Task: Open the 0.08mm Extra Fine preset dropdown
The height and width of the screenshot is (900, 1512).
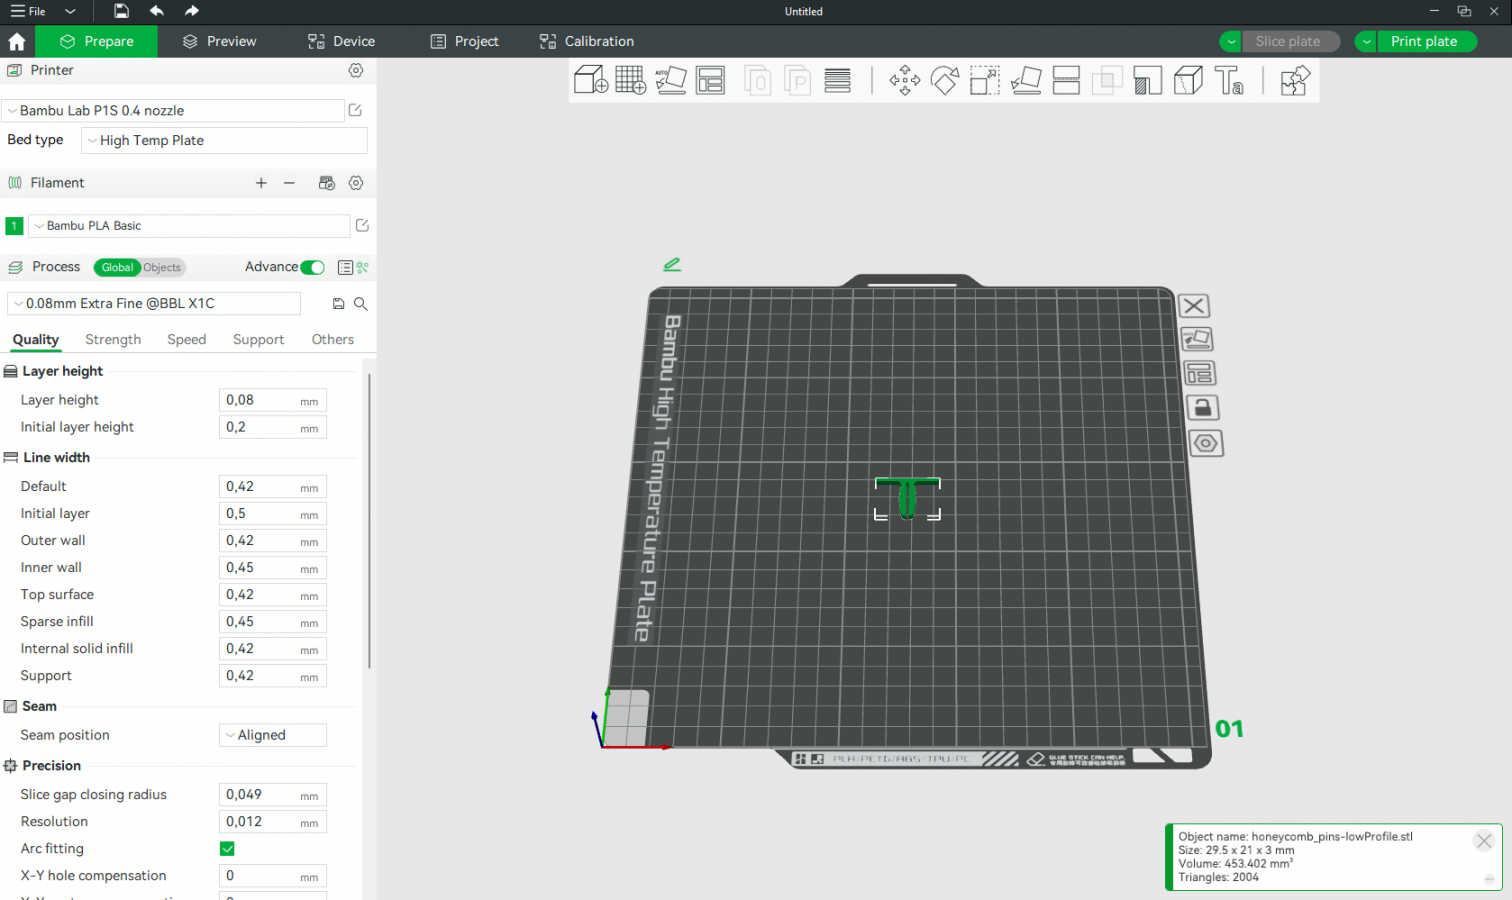Action: pyautogui.click(x=154, y=303)
